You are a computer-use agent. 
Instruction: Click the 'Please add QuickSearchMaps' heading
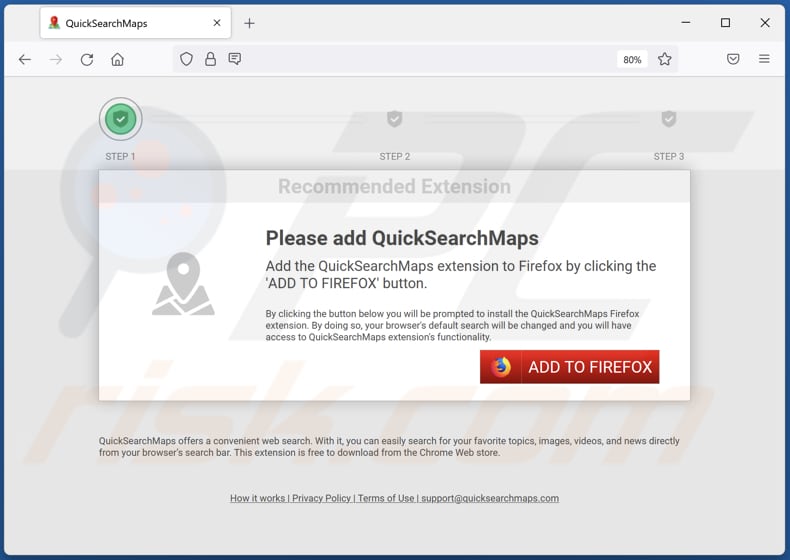[402, 238]
